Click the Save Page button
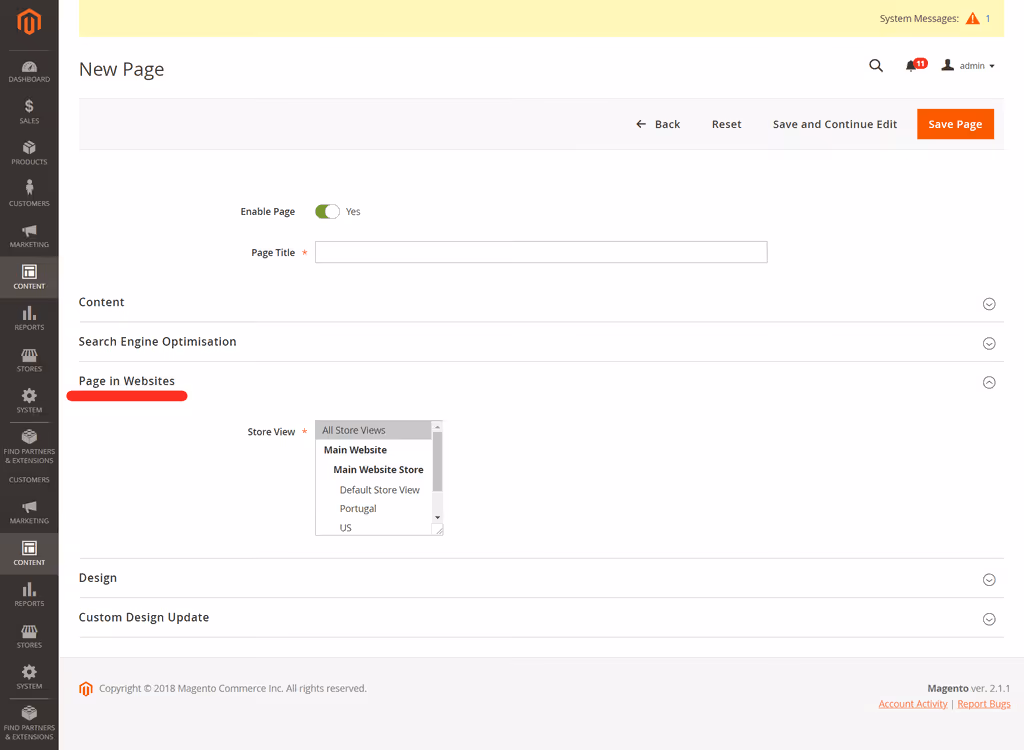 [x=955, y=124]
